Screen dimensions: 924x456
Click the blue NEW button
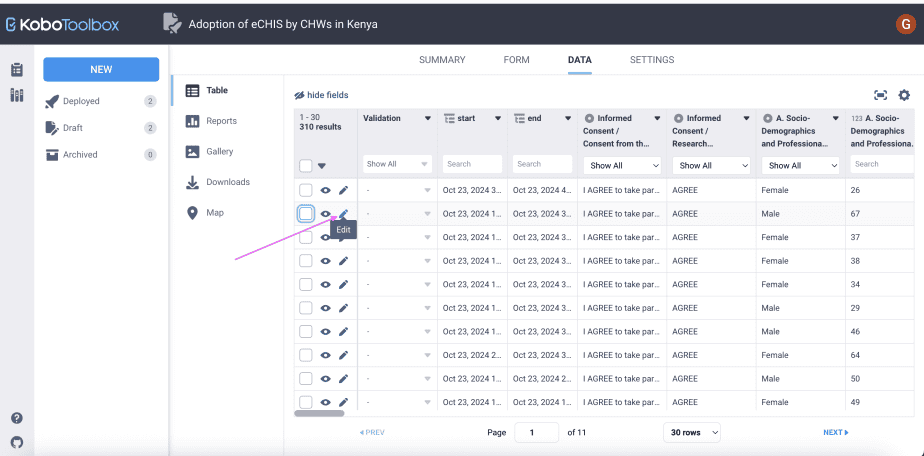101,69
